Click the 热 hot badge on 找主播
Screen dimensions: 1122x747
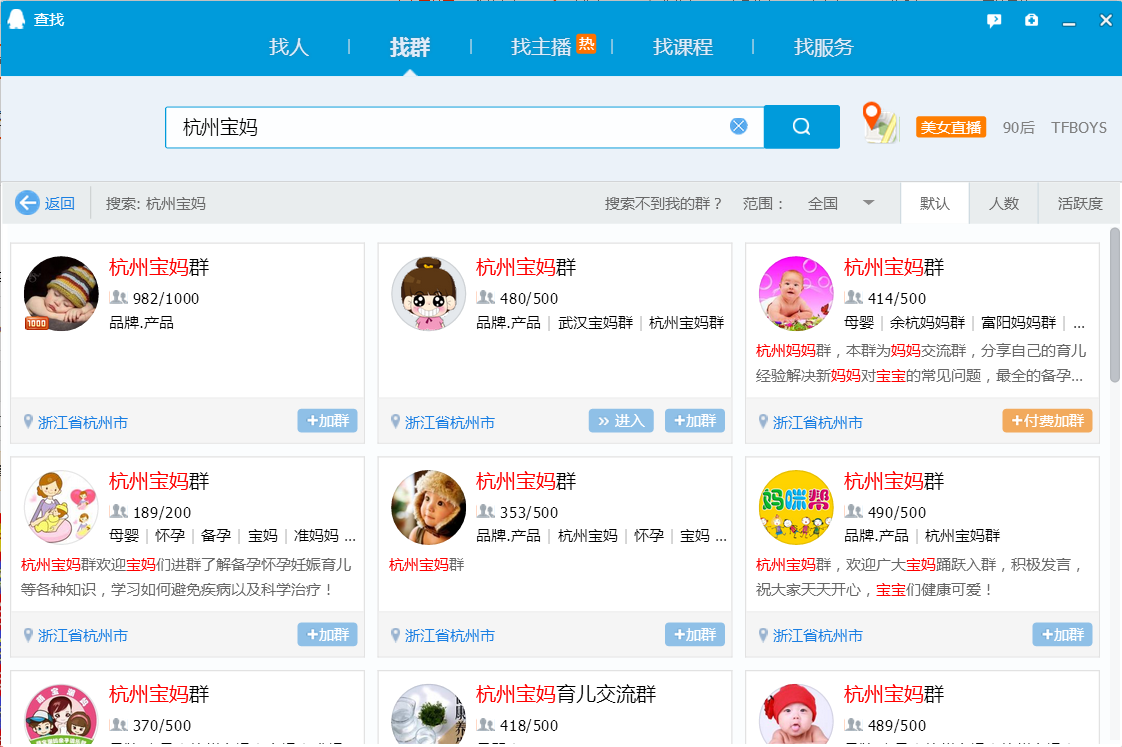click(x=586, y=44)
